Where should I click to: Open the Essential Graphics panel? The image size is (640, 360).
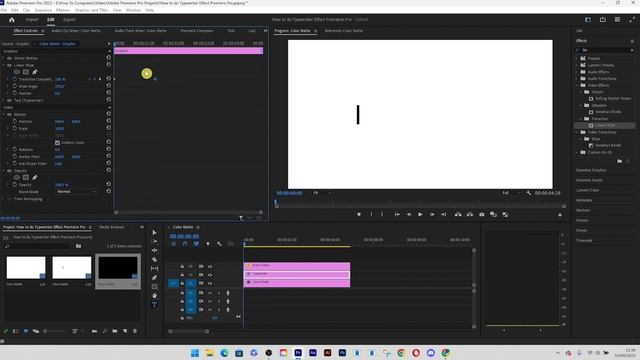pyautogui.click(x=591, y=170)
